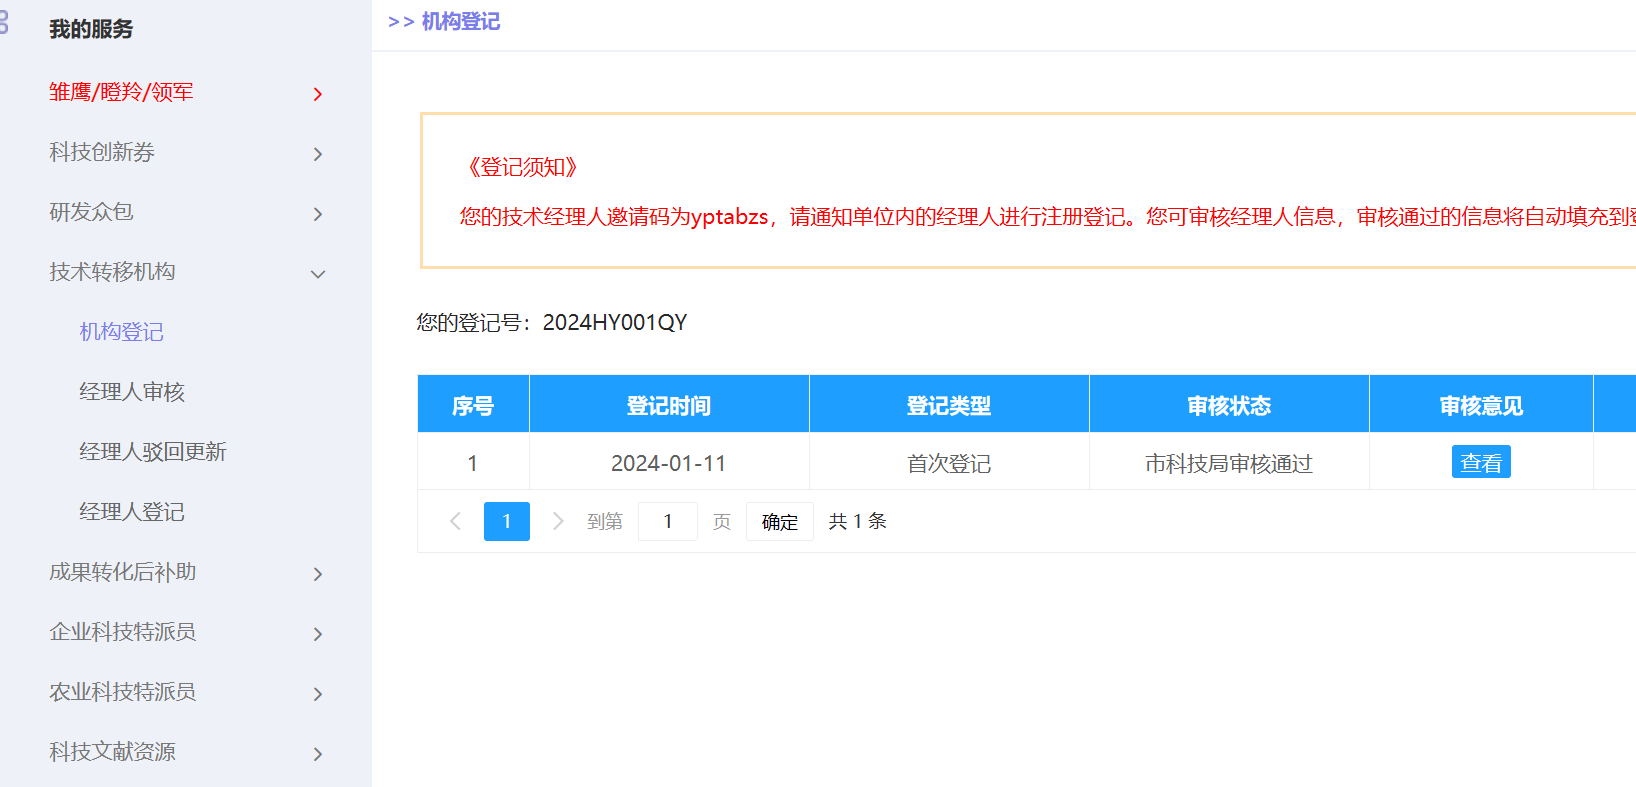1636x787 pixels.
Task: Select the 技术转移机构 menu item
Action: click(112, 272)
